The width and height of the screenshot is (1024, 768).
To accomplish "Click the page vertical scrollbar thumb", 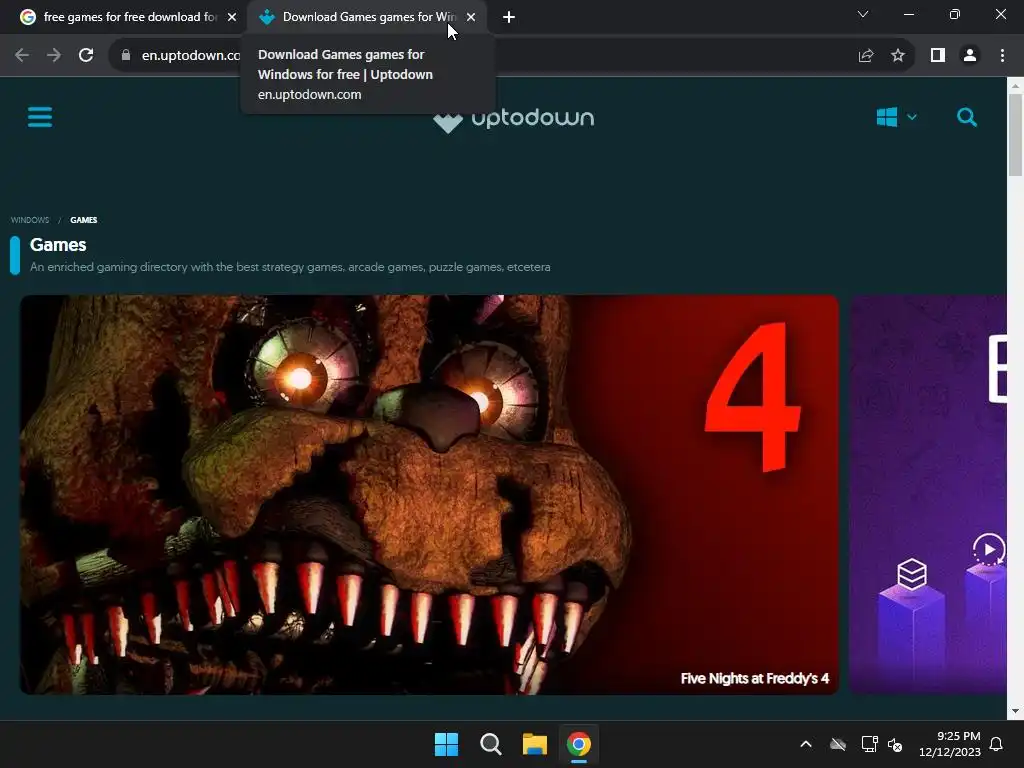I will [1015, 135].
